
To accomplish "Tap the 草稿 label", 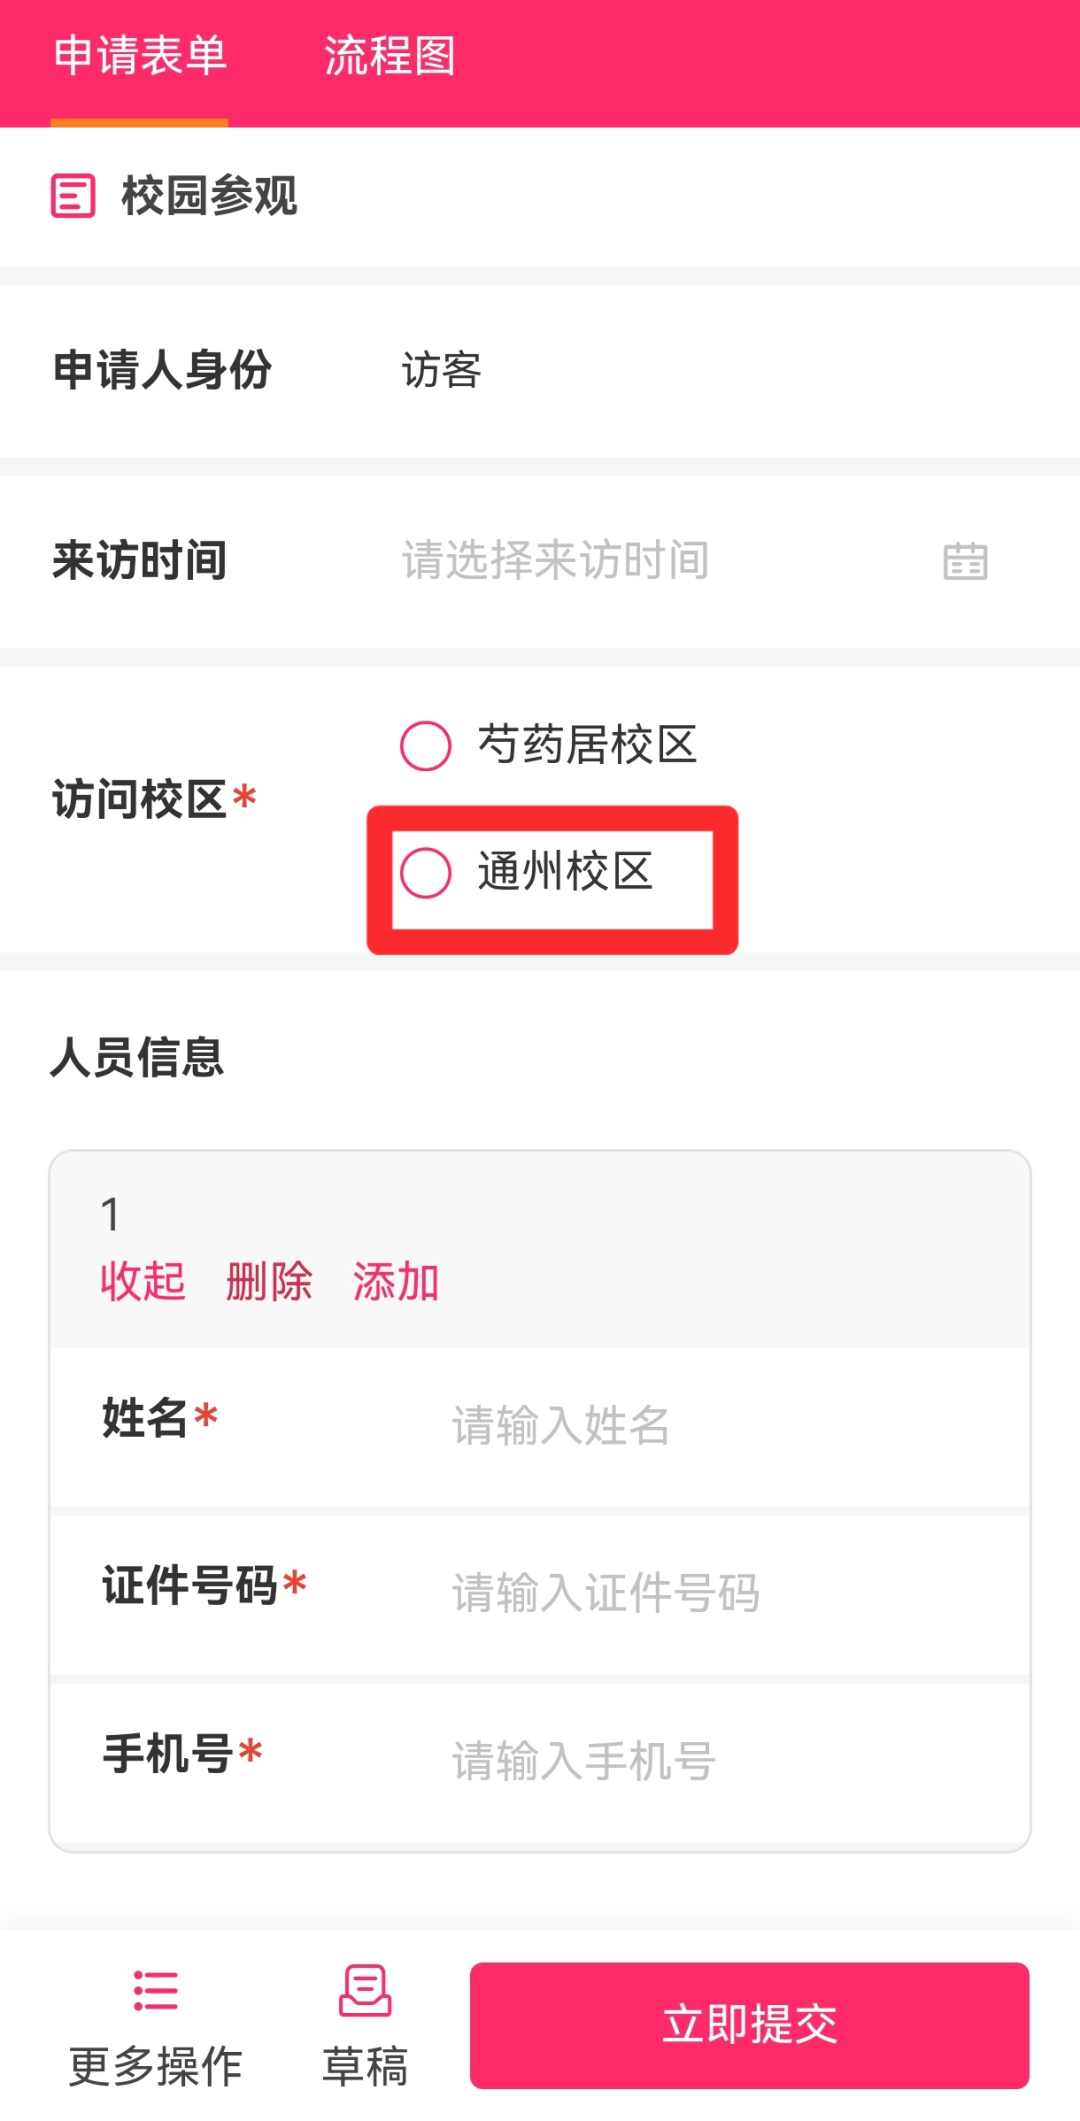I will pyautogui.click(x=365, y=2066).
